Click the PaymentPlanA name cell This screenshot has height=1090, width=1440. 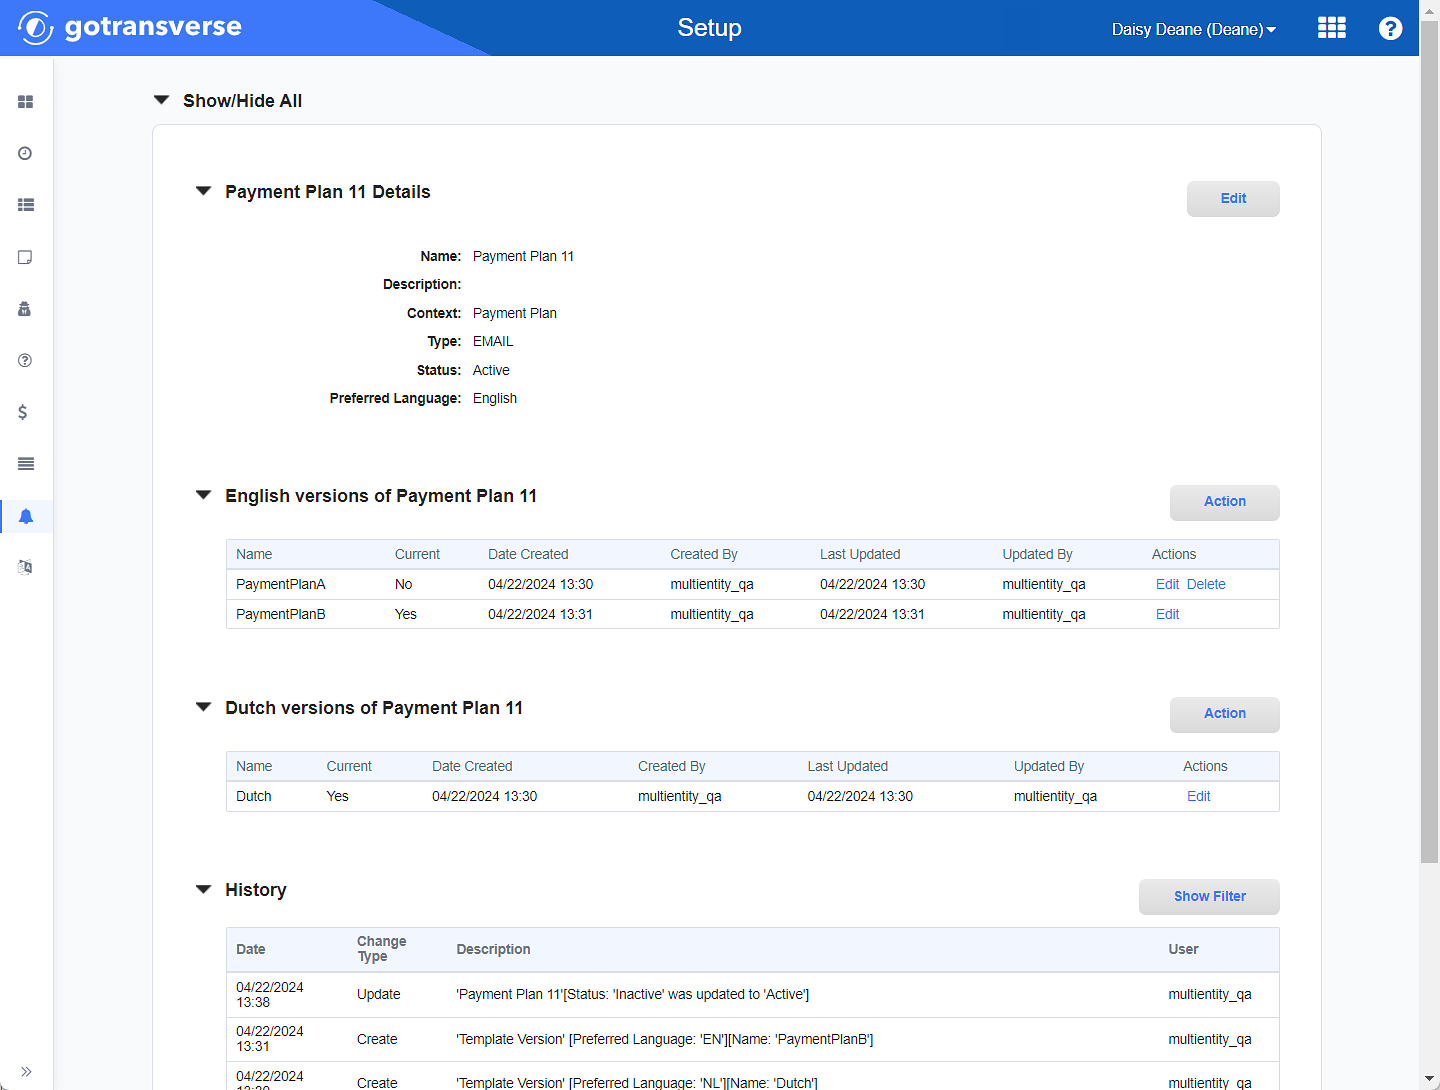(x=281, y=584)
